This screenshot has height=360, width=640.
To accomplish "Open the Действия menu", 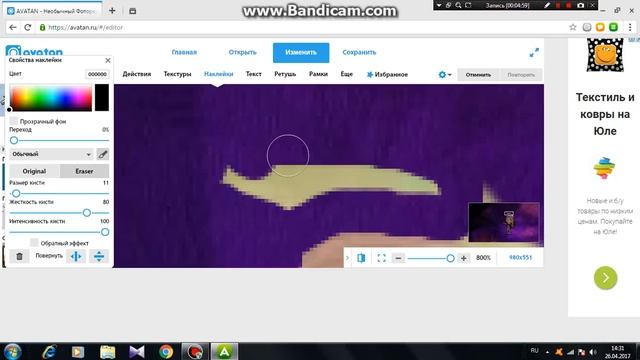I will [x=137, y=74].
